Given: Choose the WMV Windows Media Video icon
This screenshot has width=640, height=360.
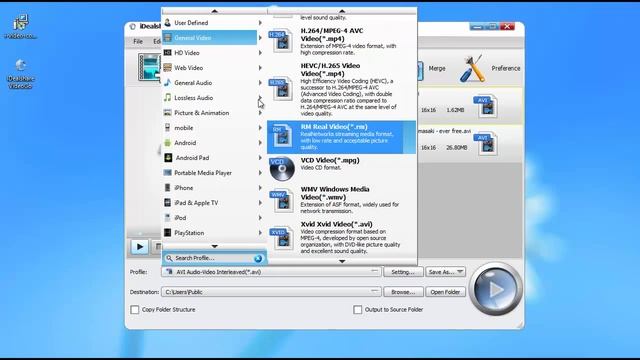Looking at the screenshot, I should coord(282,200).
